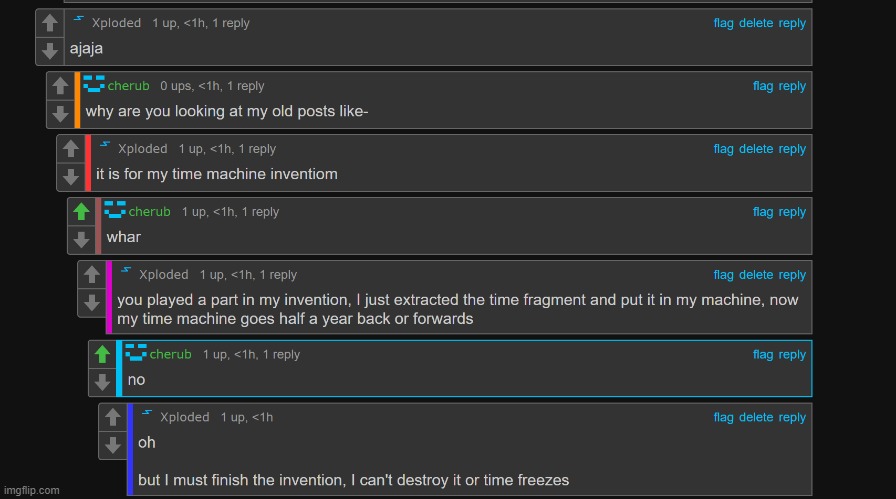Delete the "time machine inventiom" comment
This screenshot has width=896, height=499.
point(755,149)
